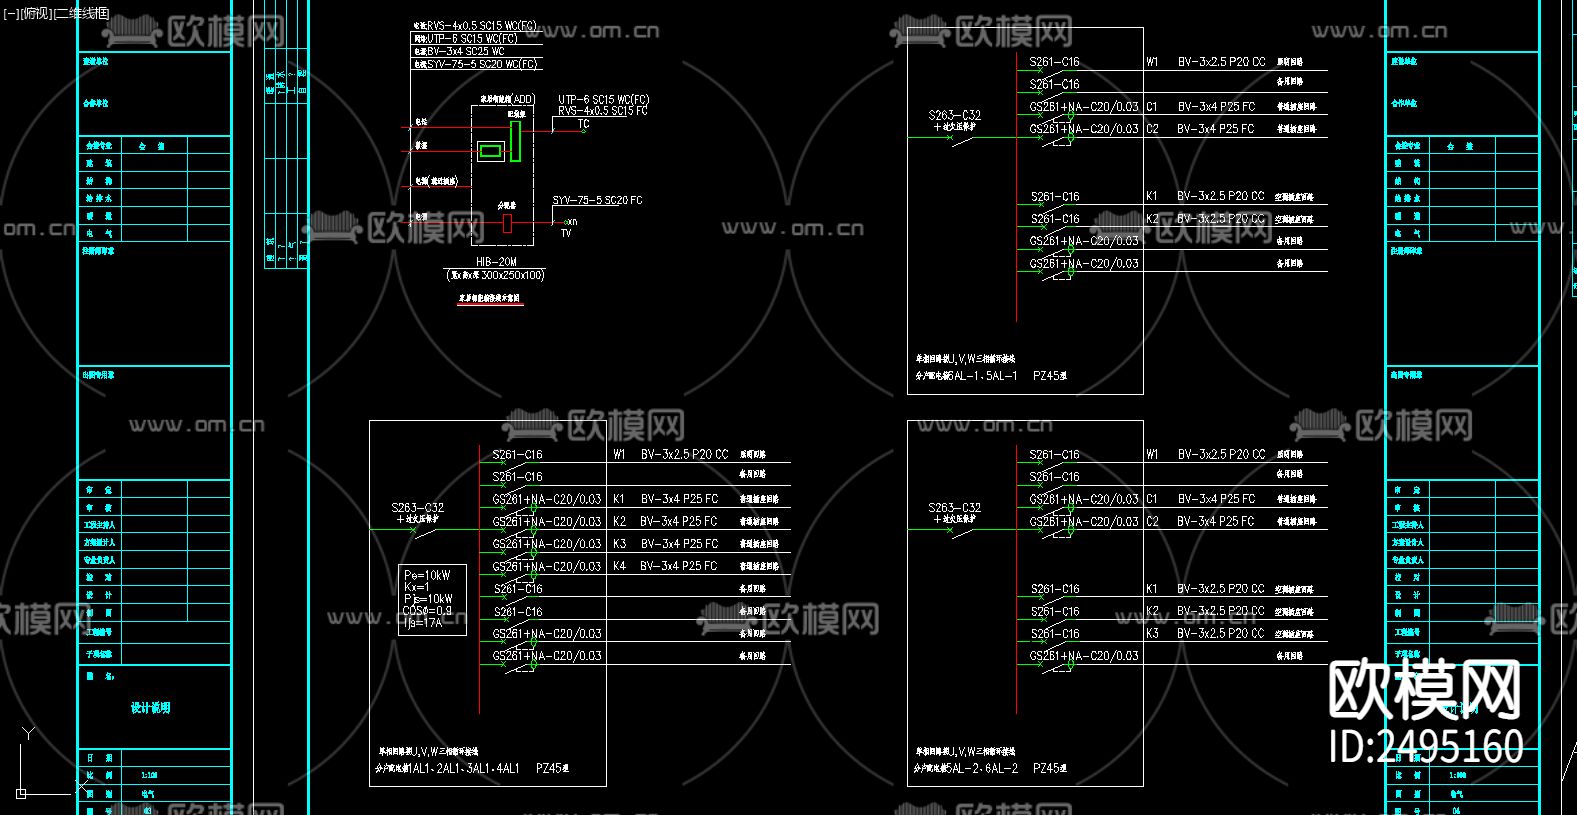Select the Ijs=17A current text
1577x815 pixels.
click(x=423, y=622)
